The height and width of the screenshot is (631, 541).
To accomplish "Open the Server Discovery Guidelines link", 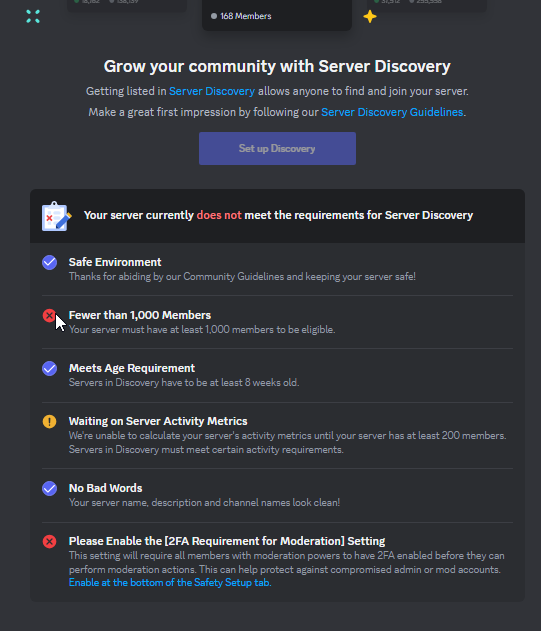I will click(x=392, y=112).
